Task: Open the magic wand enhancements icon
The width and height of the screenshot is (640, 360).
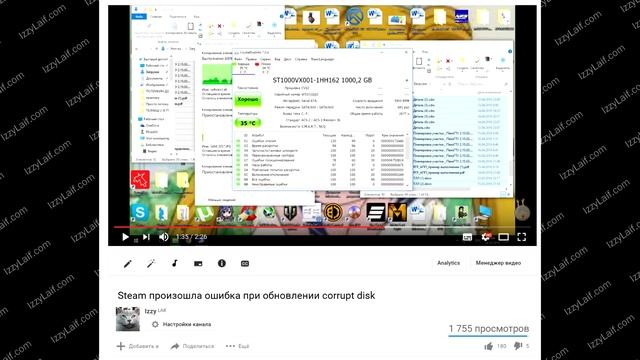Action: pos(151,264)
